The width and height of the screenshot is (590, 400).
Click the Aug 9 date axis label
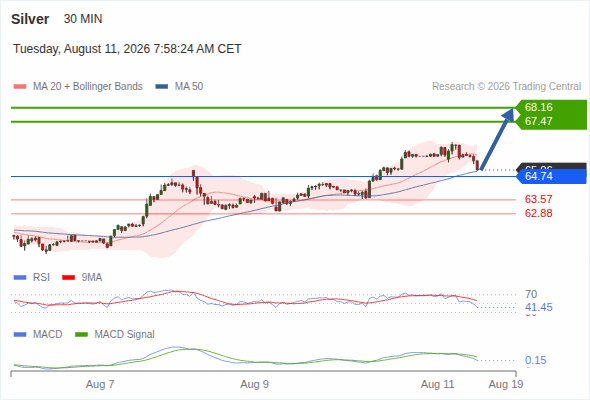(x=254, y=384)
